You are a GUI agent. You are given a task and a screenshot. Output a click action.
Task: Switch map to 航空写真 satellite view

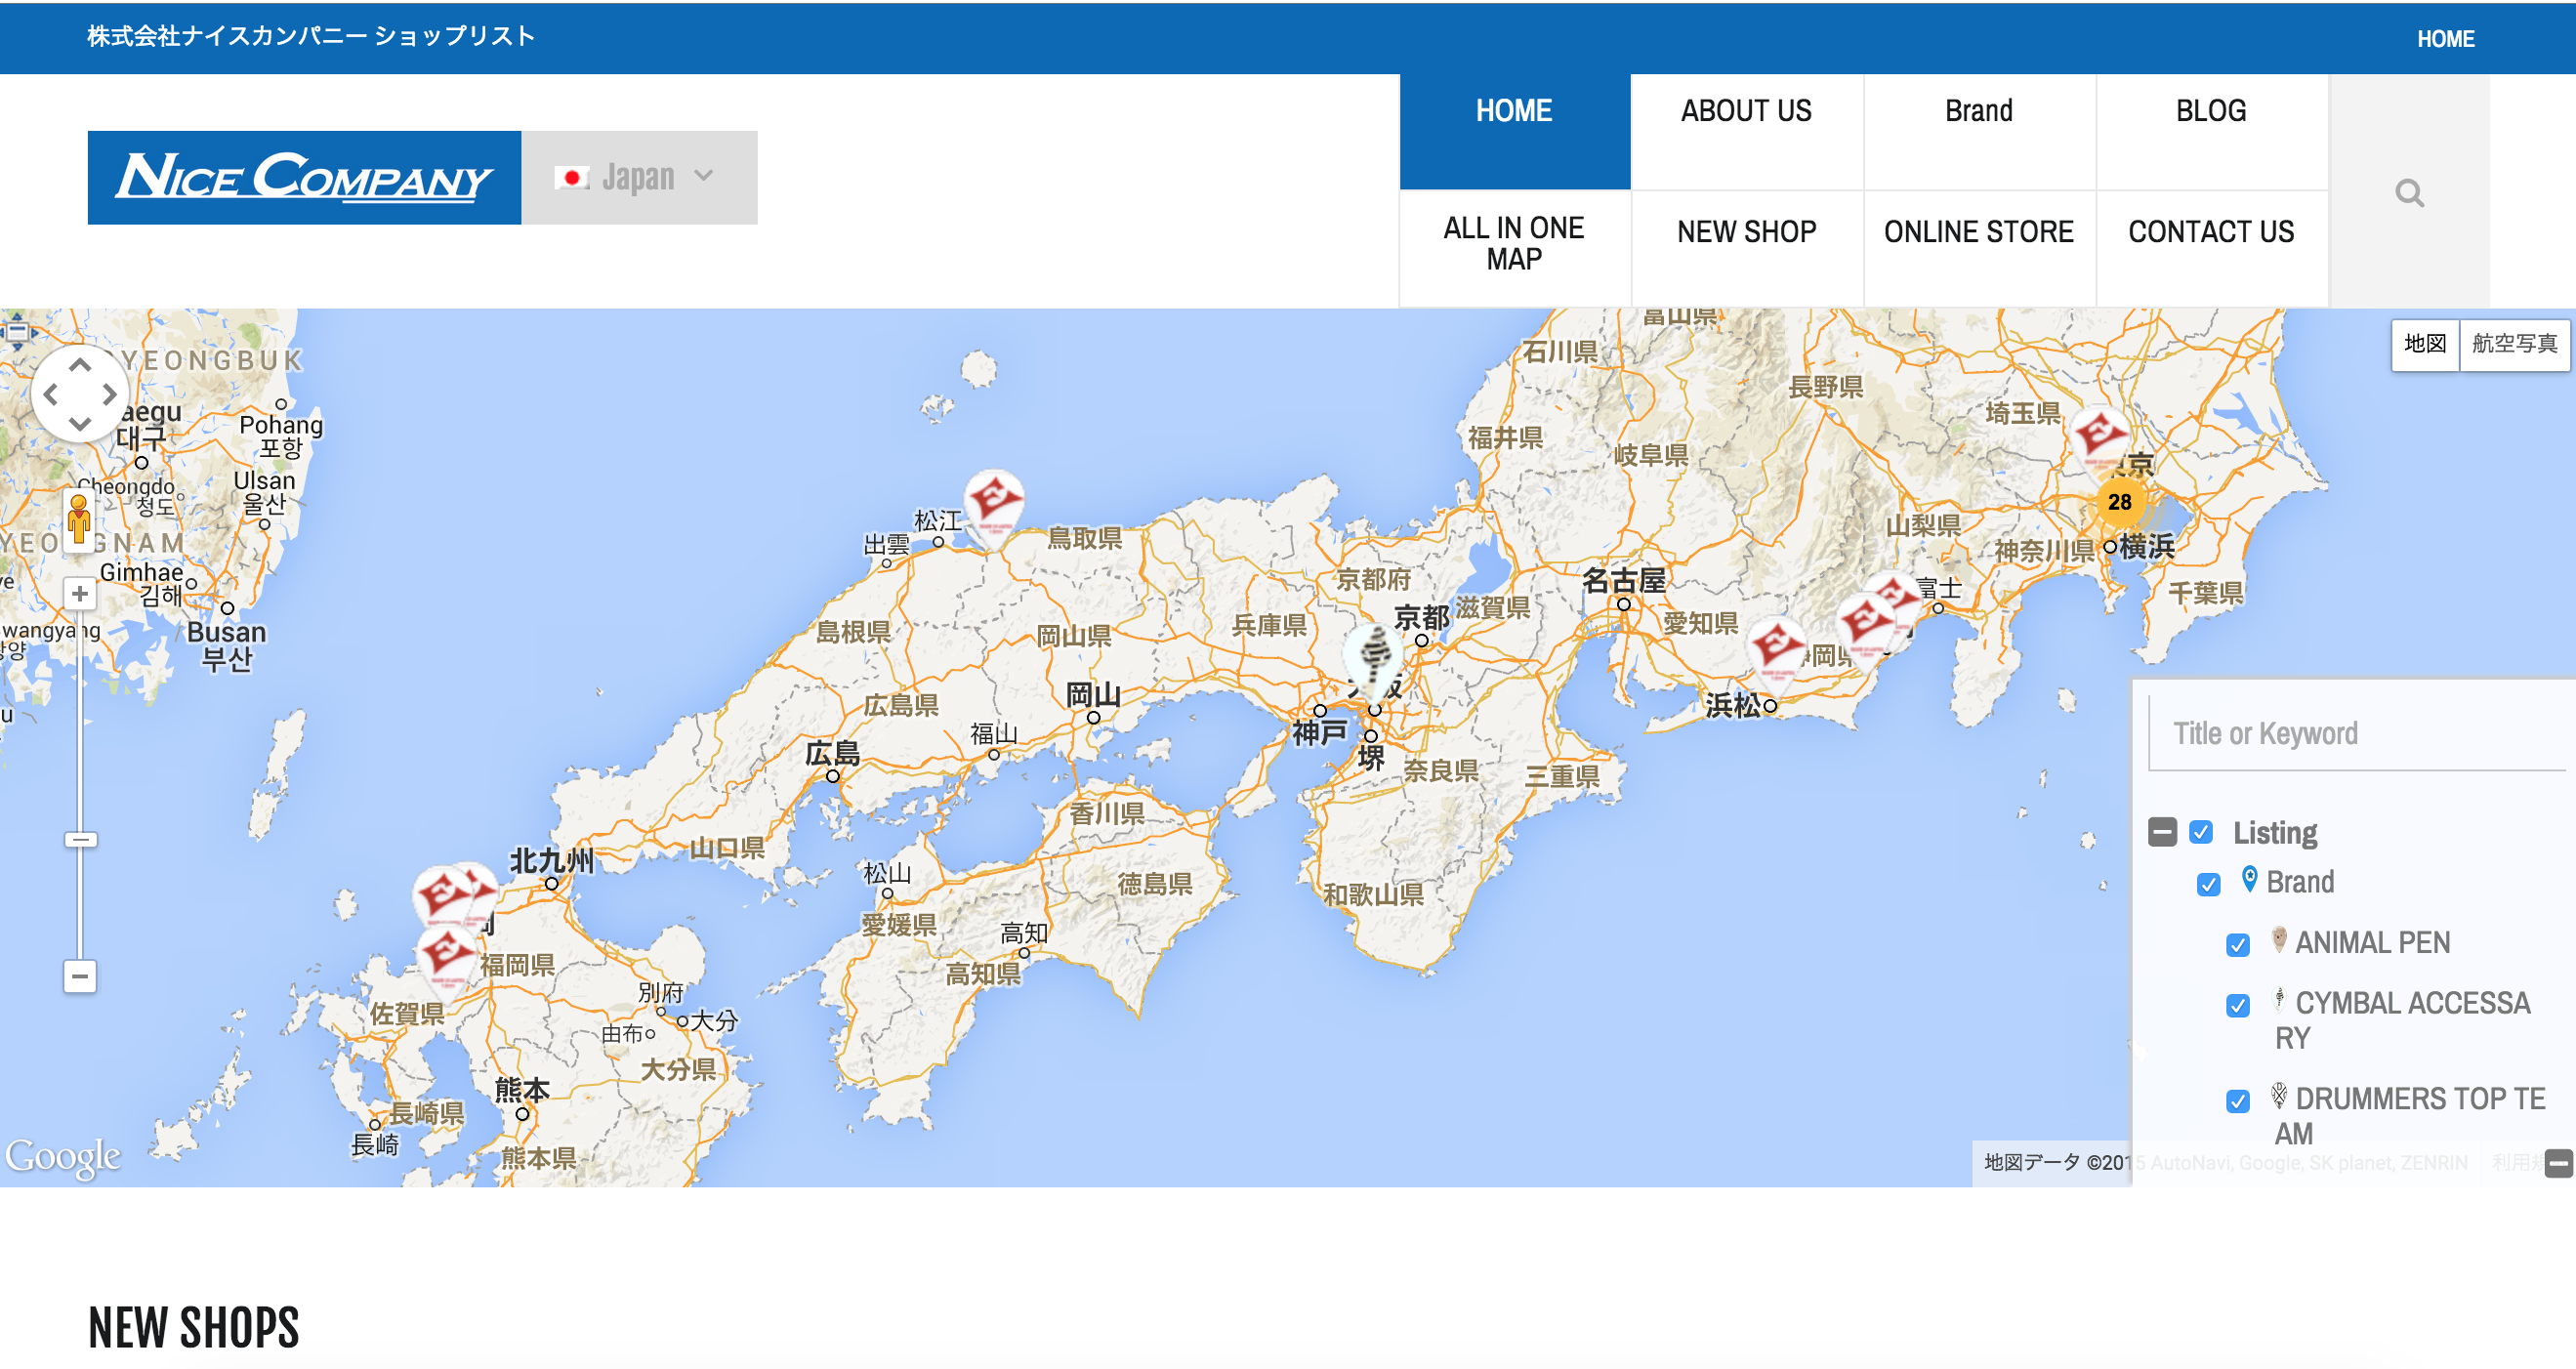(x=2514, y=345)
